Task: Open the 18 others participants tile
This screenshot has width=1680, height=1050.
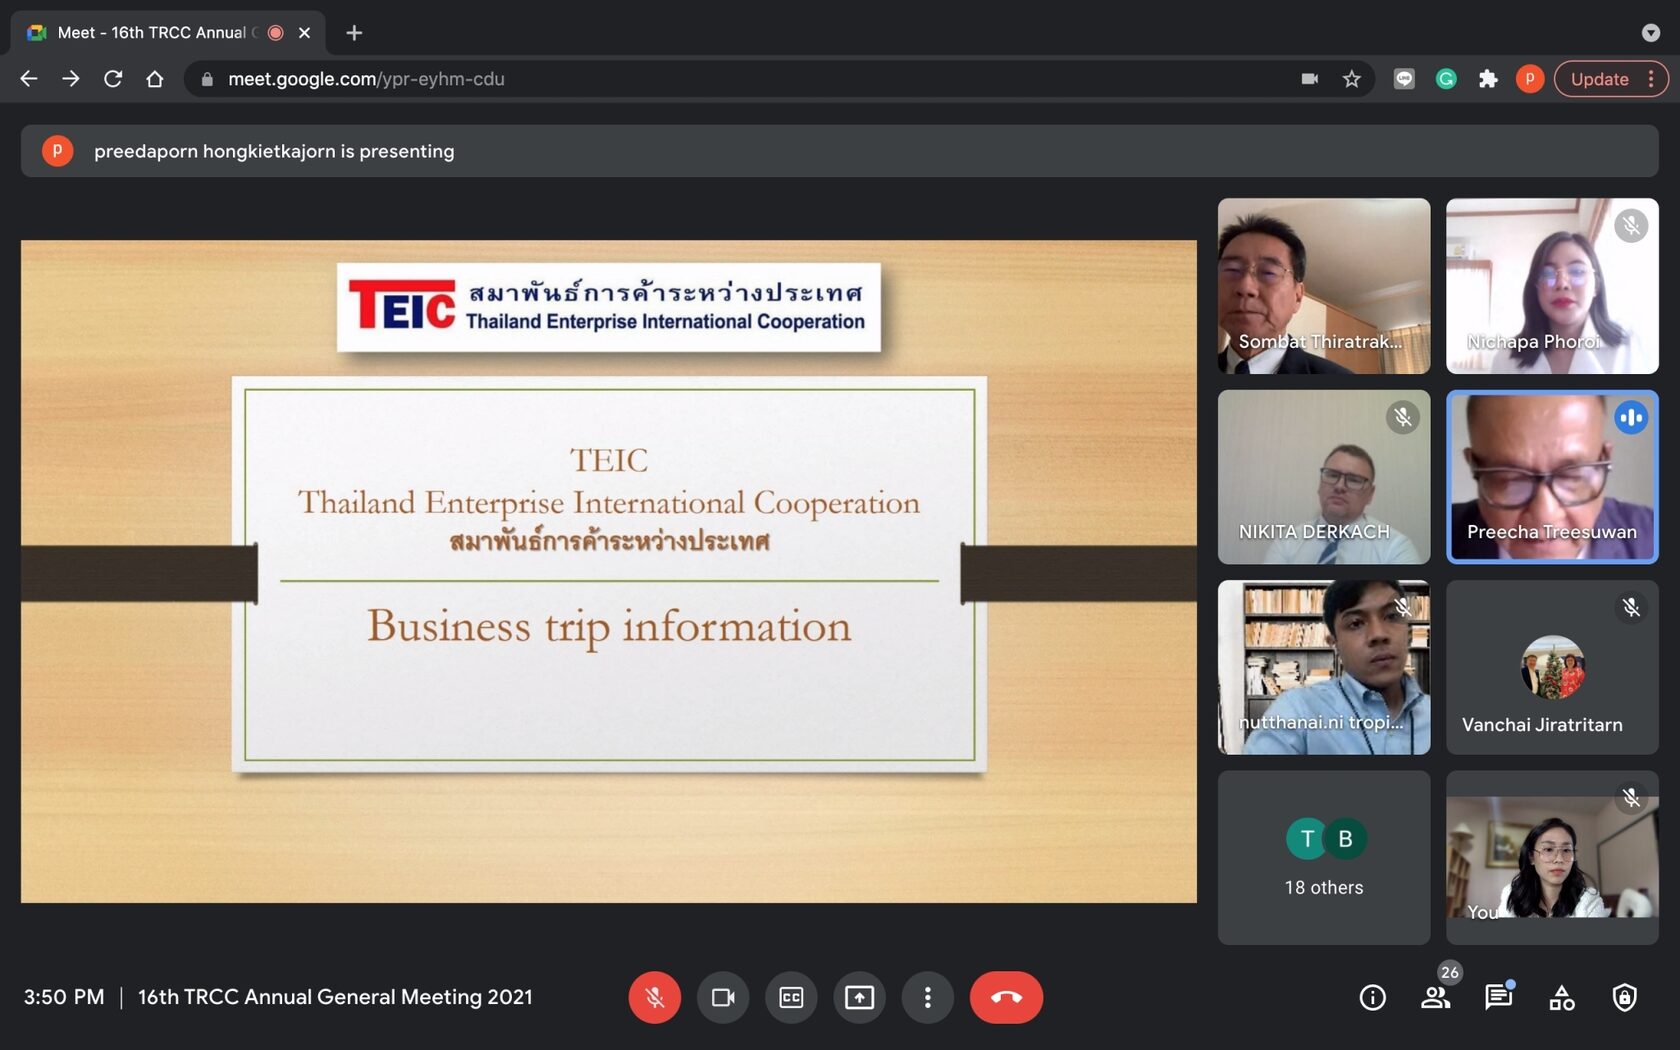Action: click(1324, 857)
